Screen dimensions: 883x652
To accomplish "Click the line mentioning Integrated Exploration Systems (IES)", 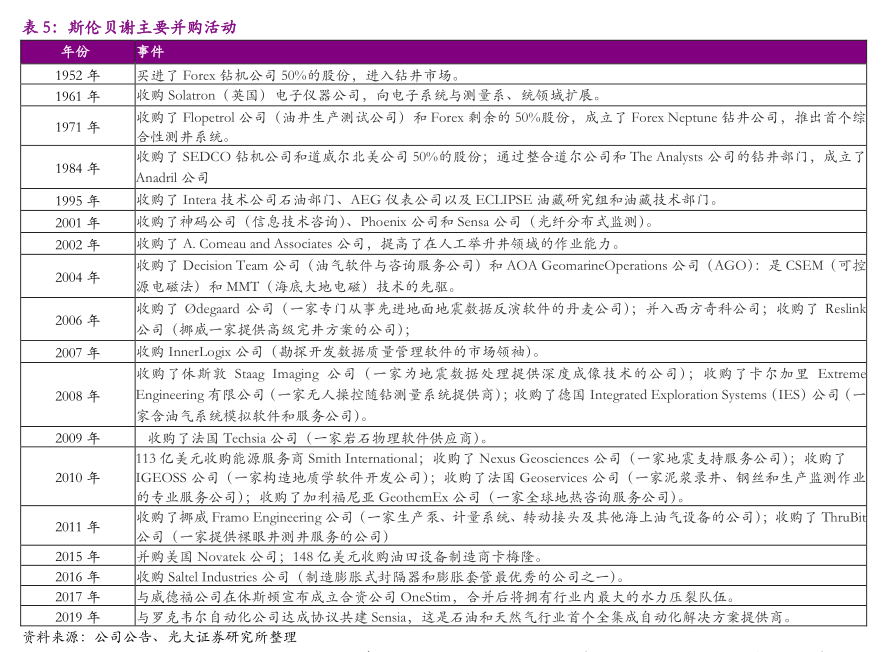I will pos(501,395).
